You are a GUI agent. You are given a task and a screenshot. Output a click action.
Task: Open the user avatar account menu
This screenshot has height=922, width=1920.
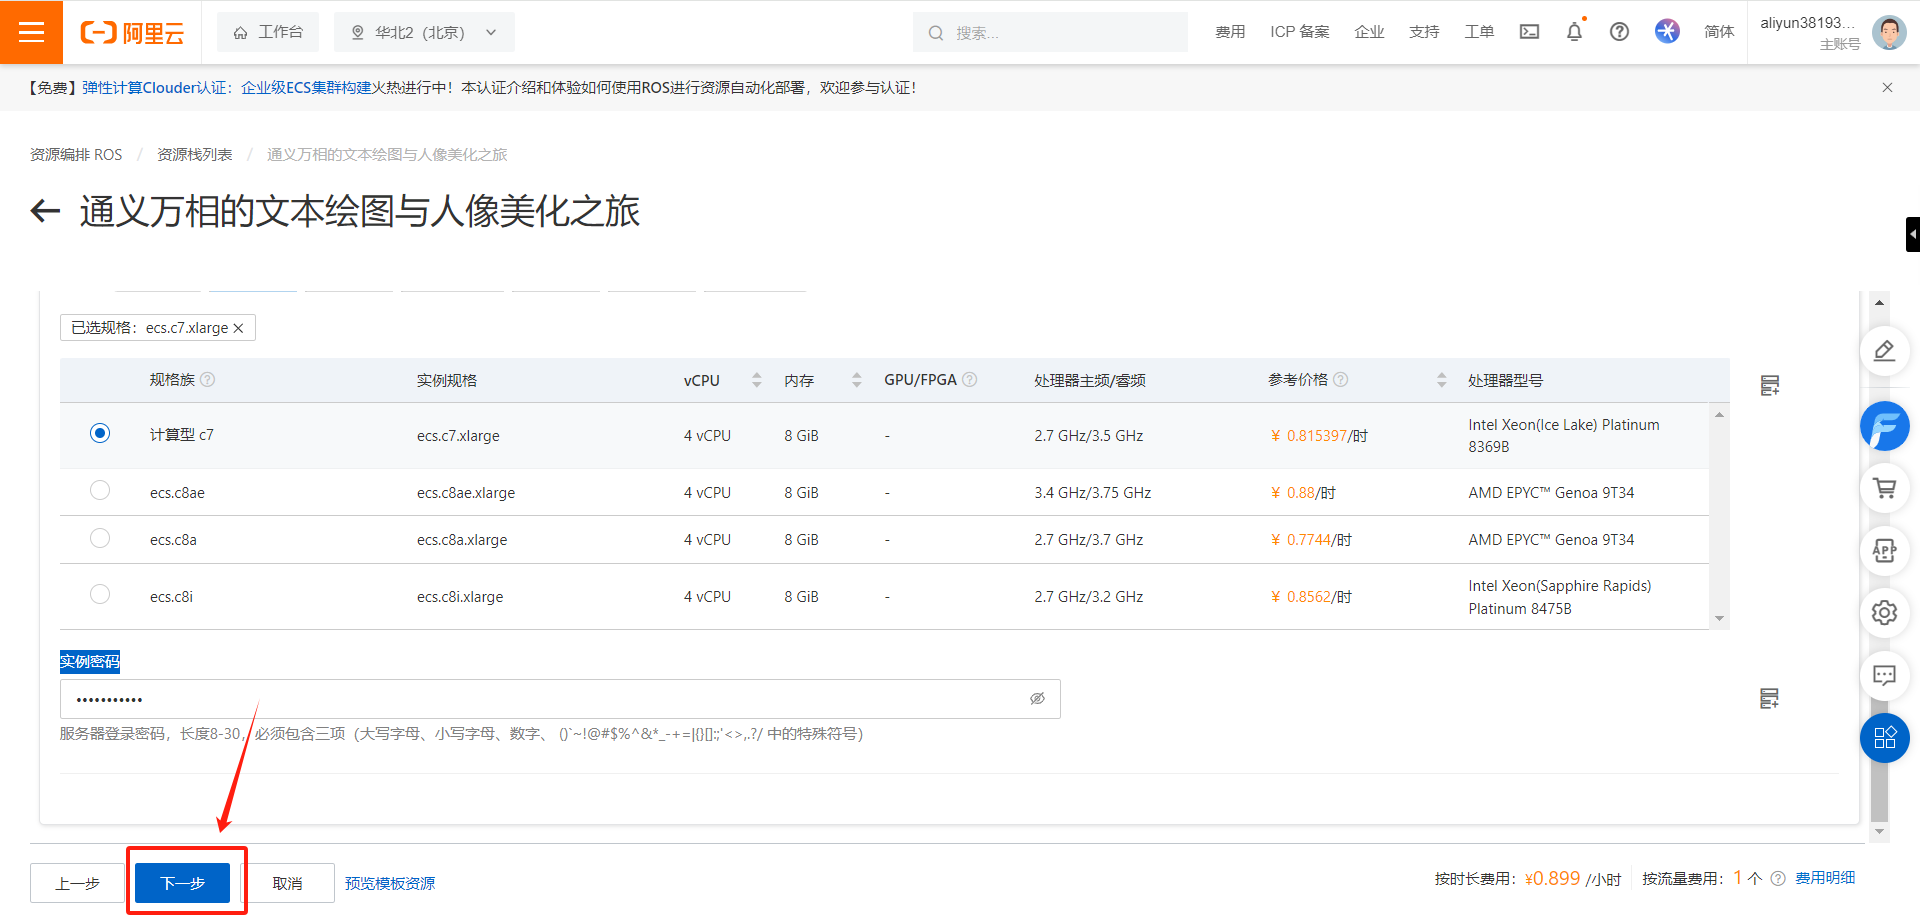pos(1888,32)
